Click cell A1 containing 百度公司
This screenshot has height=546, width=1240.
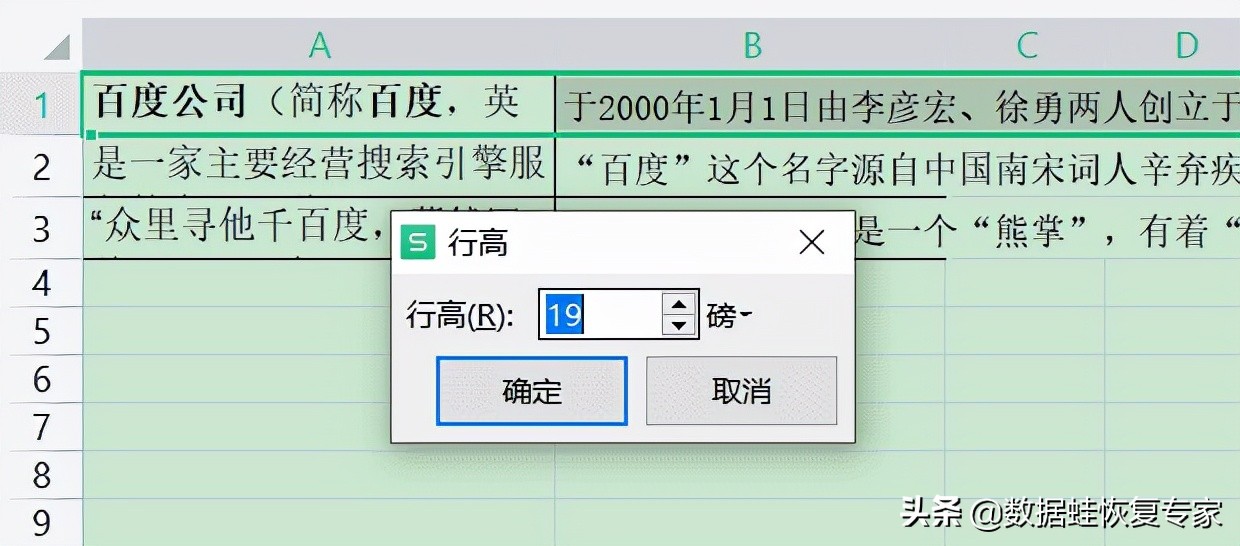[x=318, y=103]
